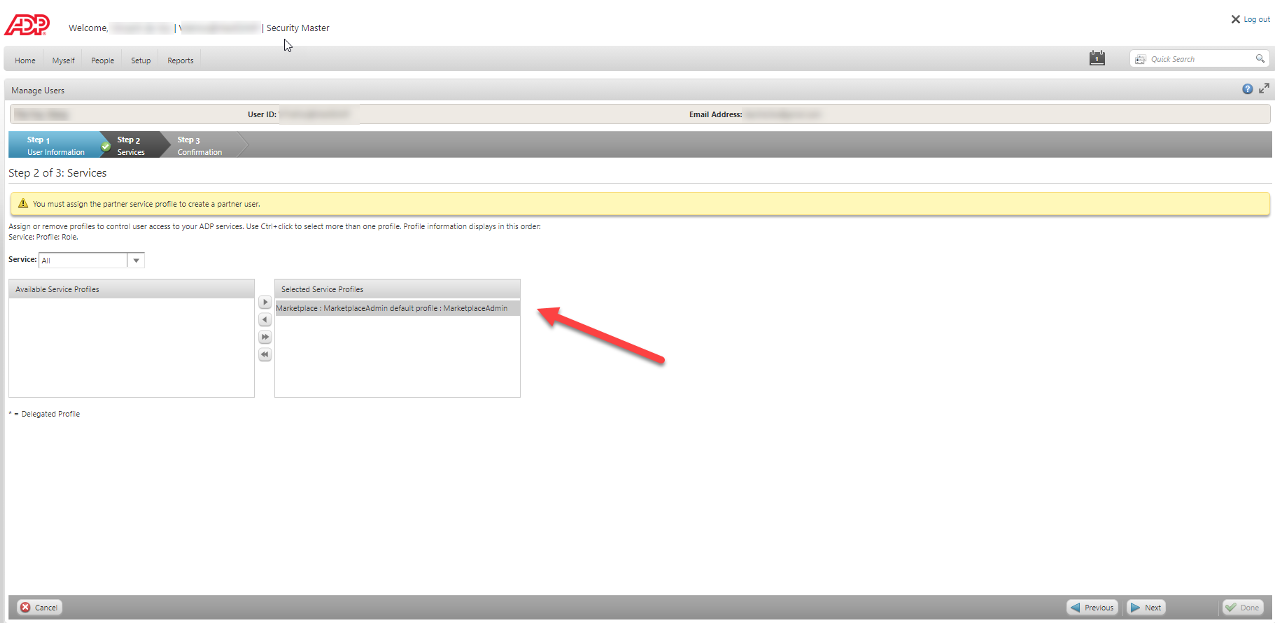Click the Next button
This screenshot has width=1288, height=630.
pyautogui.click(x=1145, y=607)
